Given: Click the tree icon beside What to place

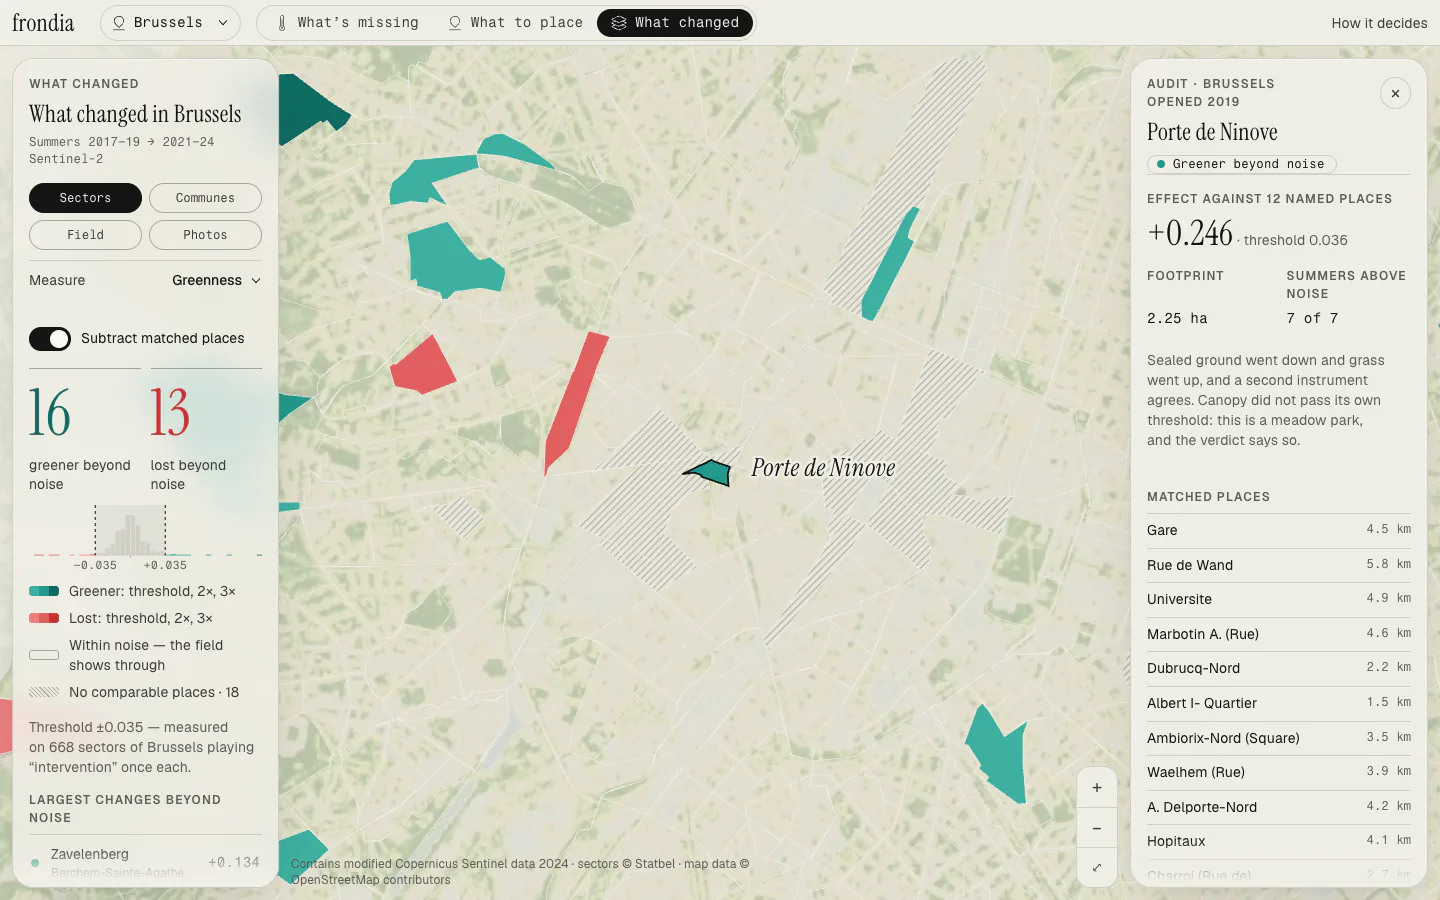Looking at the screenshot, I should 455,23.
